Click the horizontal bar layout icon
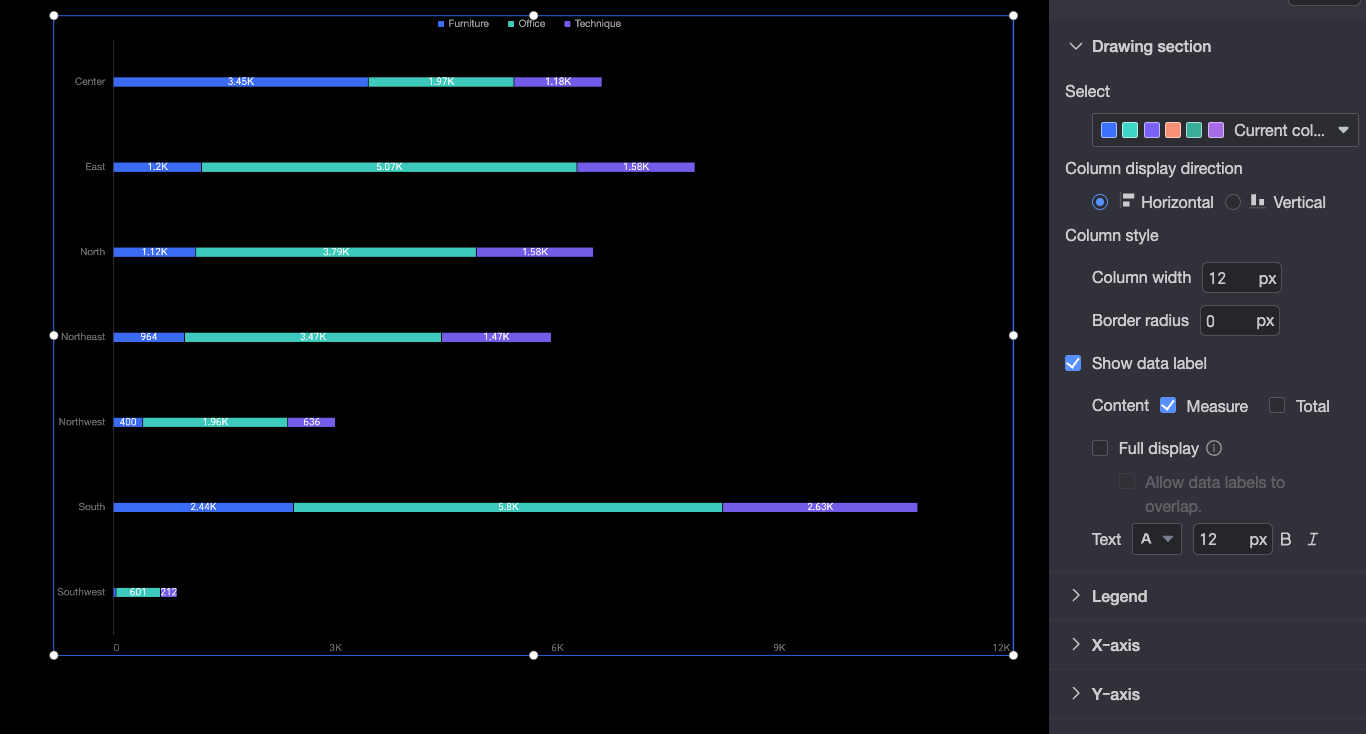This screenshot has width=1366, height=734. tap(1127, 201)
